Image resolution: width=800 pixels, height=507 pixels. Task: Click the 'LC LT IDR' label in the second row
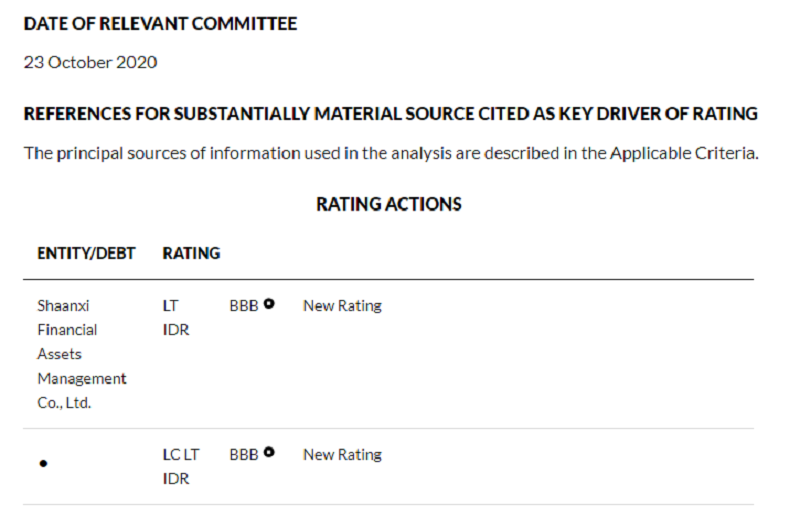tap(181, 466)
